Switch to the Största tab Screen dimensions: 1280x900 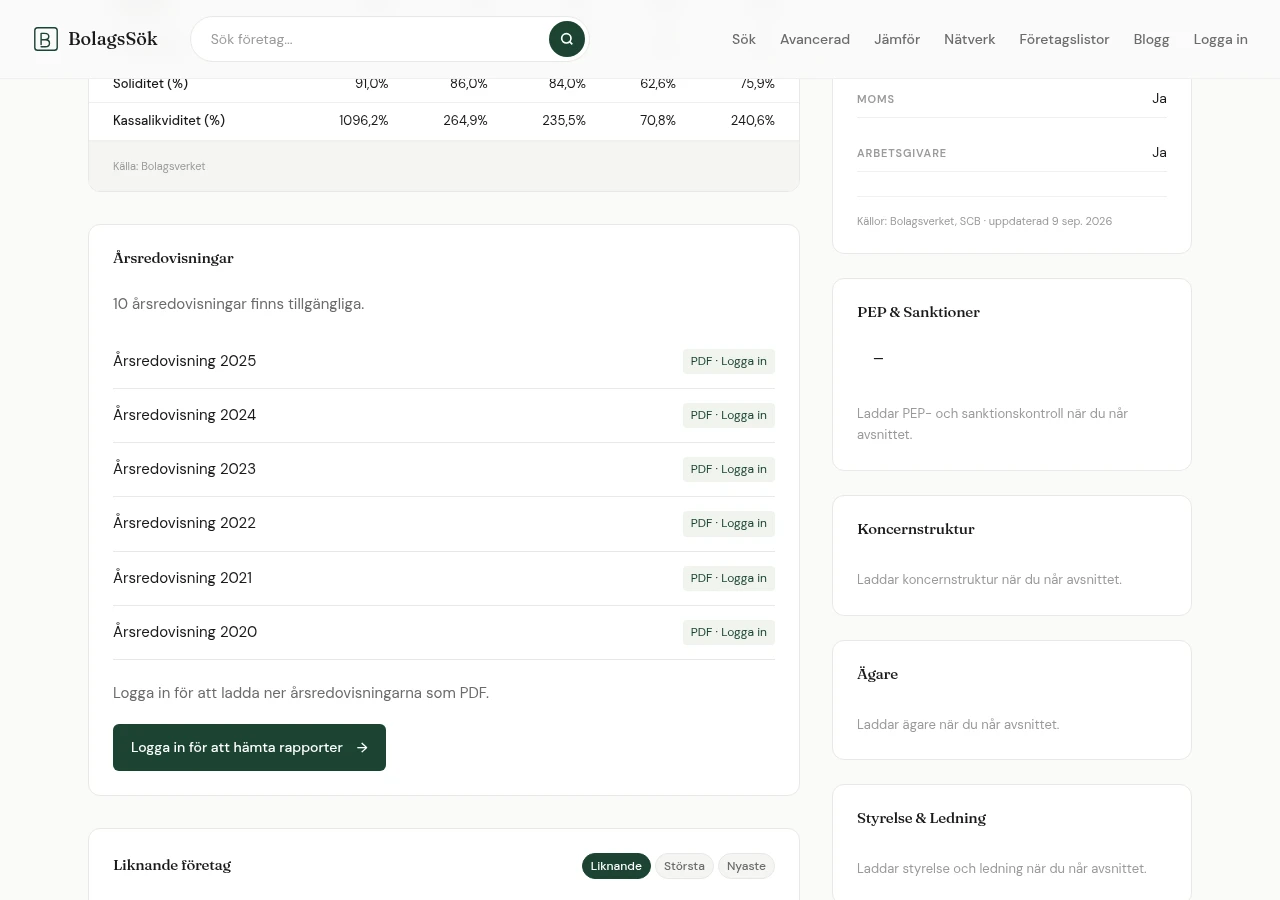[684, 866]
